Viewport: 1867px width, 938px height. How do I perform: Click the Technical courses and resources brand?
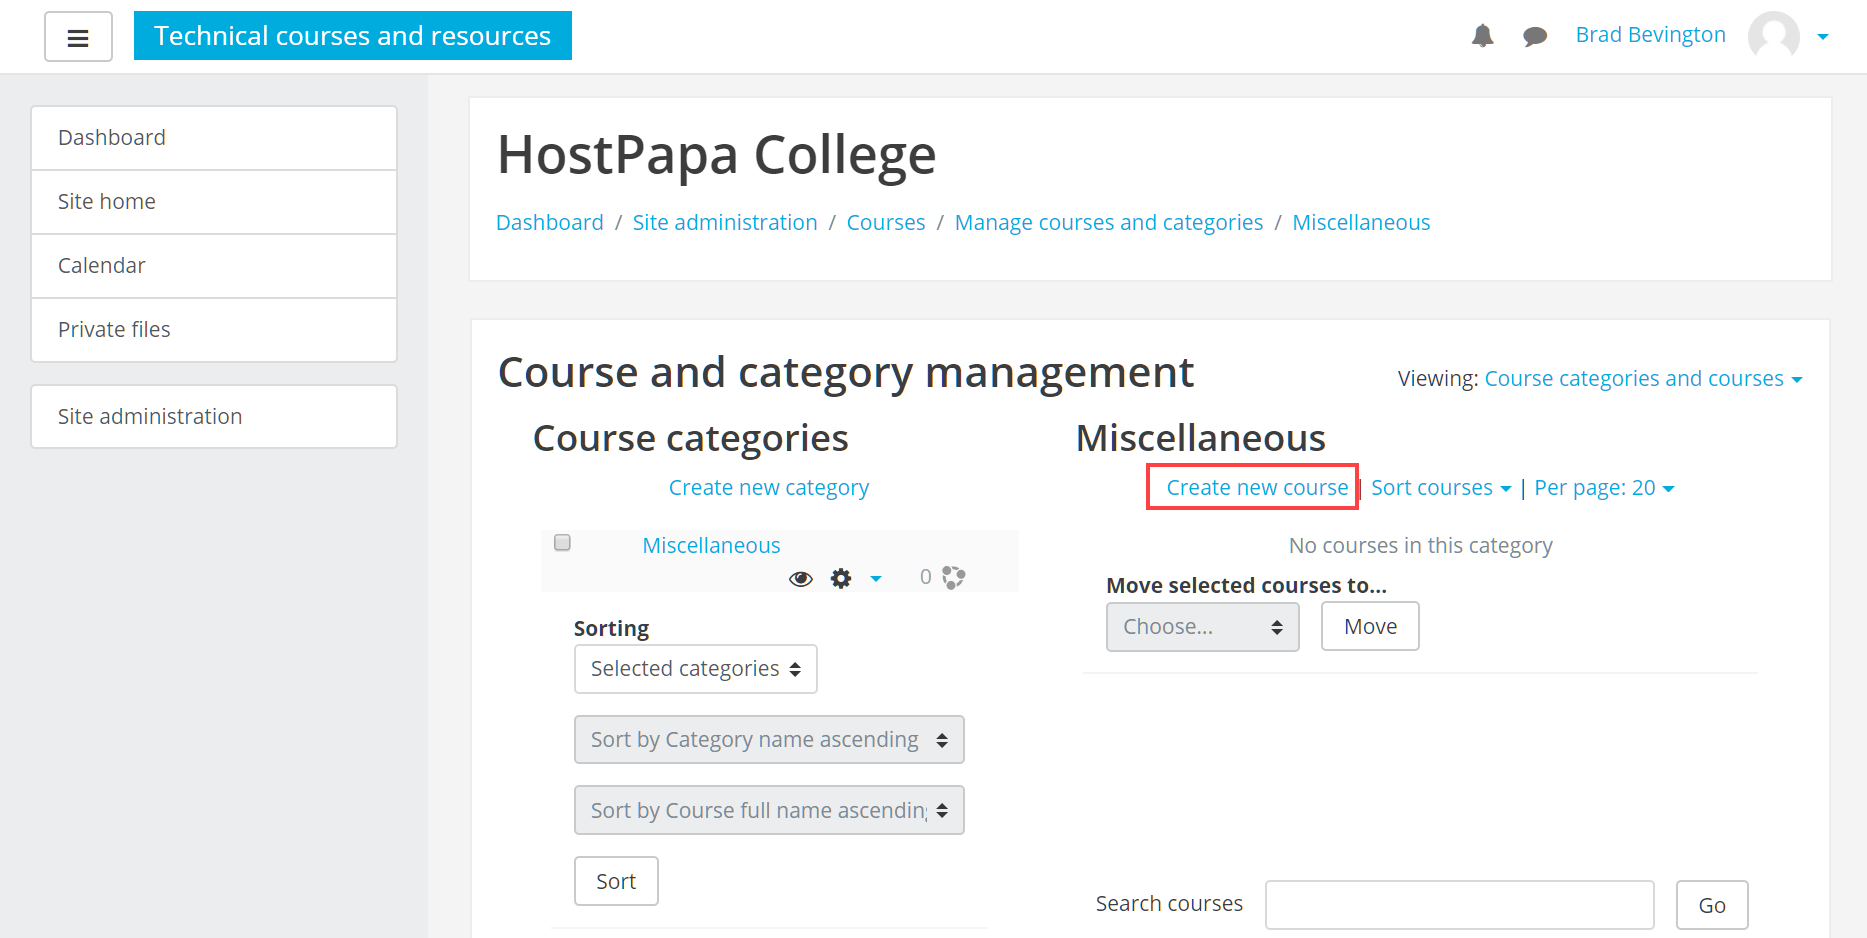[353, 36]
